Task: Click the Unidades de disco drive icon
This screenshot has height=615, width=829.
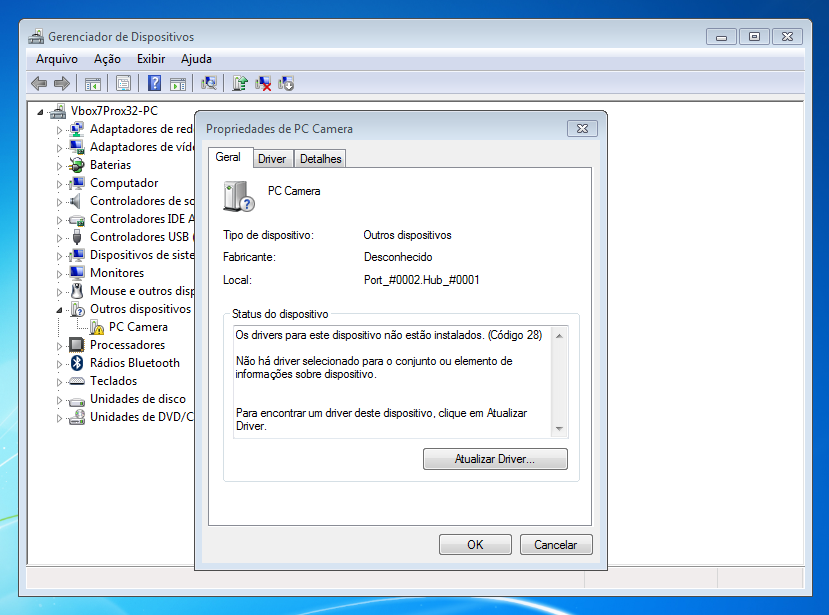Action: [x=77, y=400]
